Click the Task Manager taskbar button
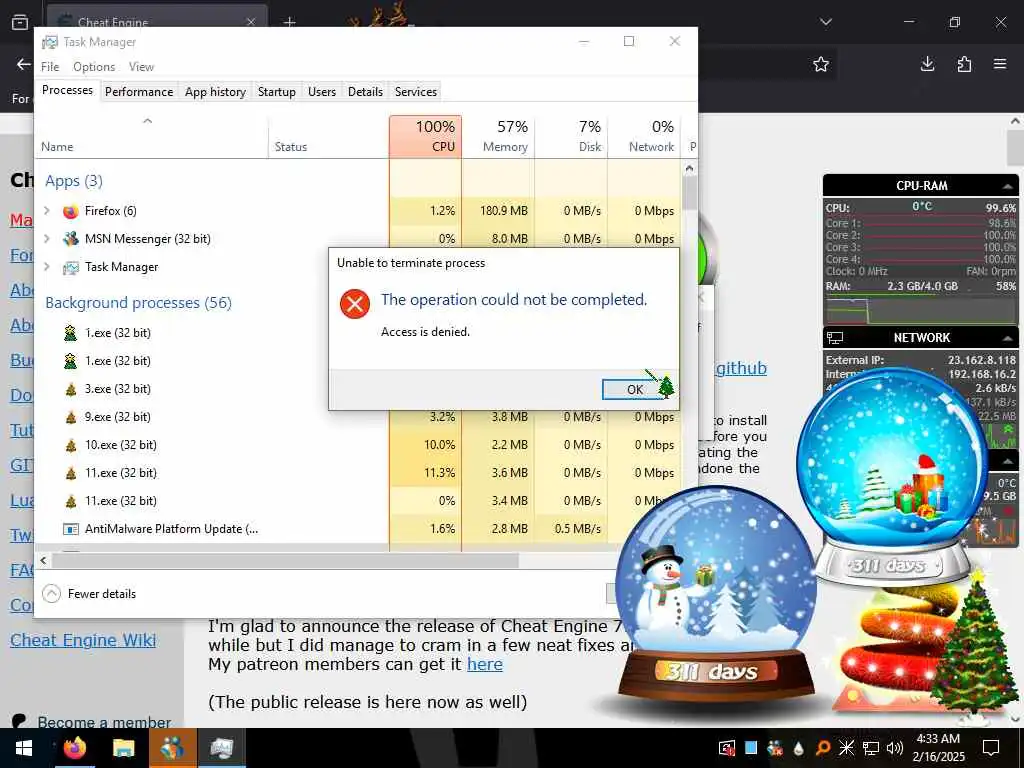Screen dimensions: 1024x768 click(221, 748)
